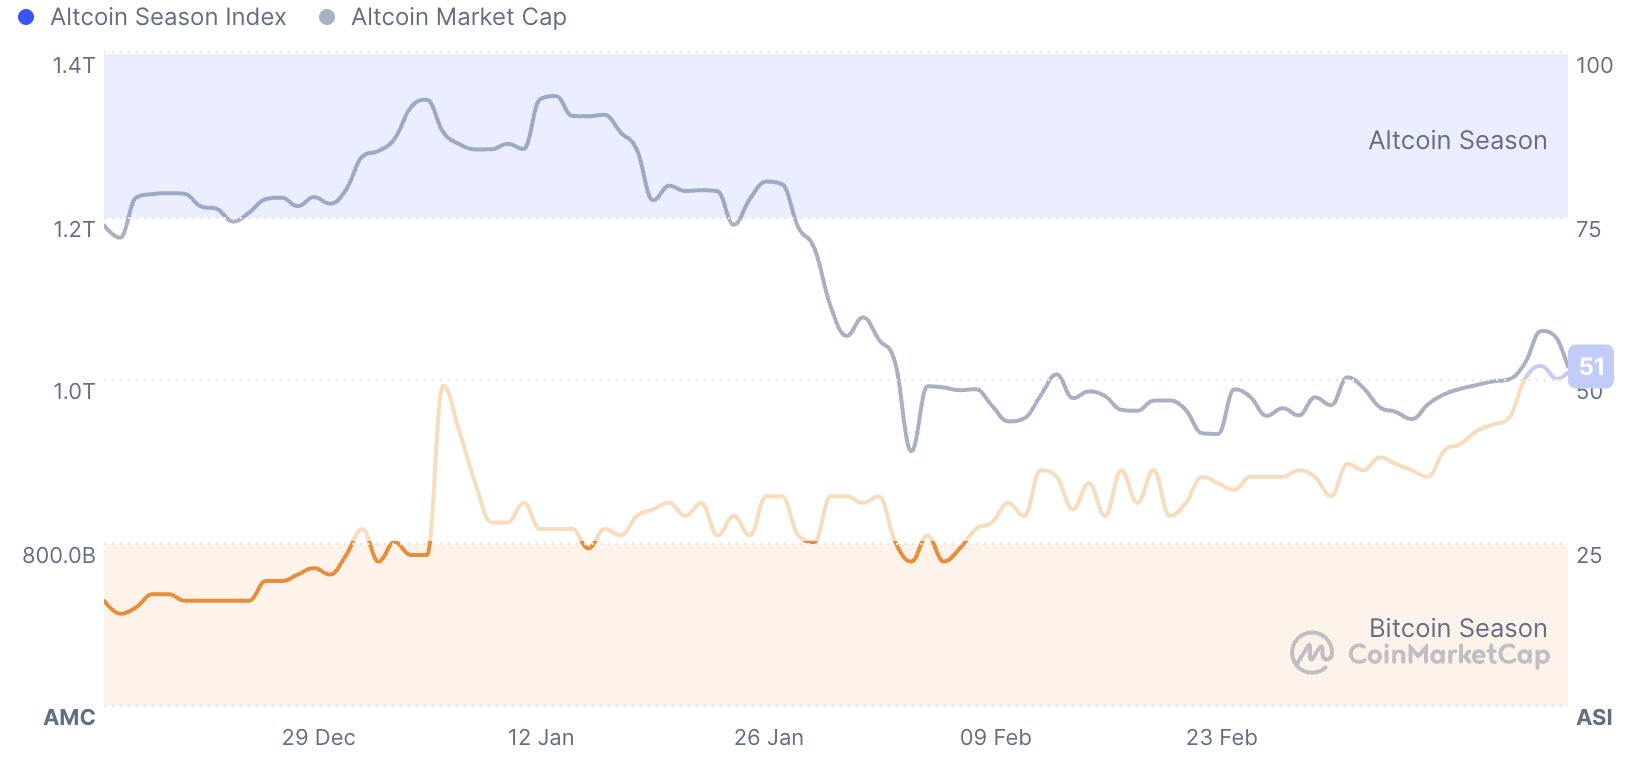The width and height of the screenshot is (1630, 778).
Task: Click the ASI right axis title
Action: click(x=1594, y=717)
